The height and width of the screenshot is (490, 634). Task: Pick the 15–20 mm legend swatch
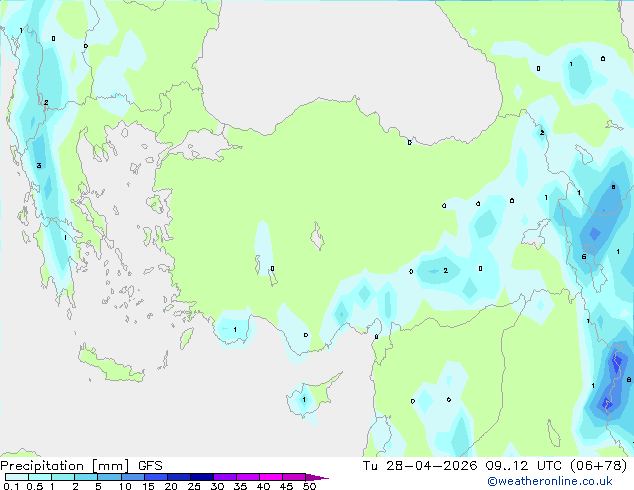pyautogui.click(x=156, y=477)
